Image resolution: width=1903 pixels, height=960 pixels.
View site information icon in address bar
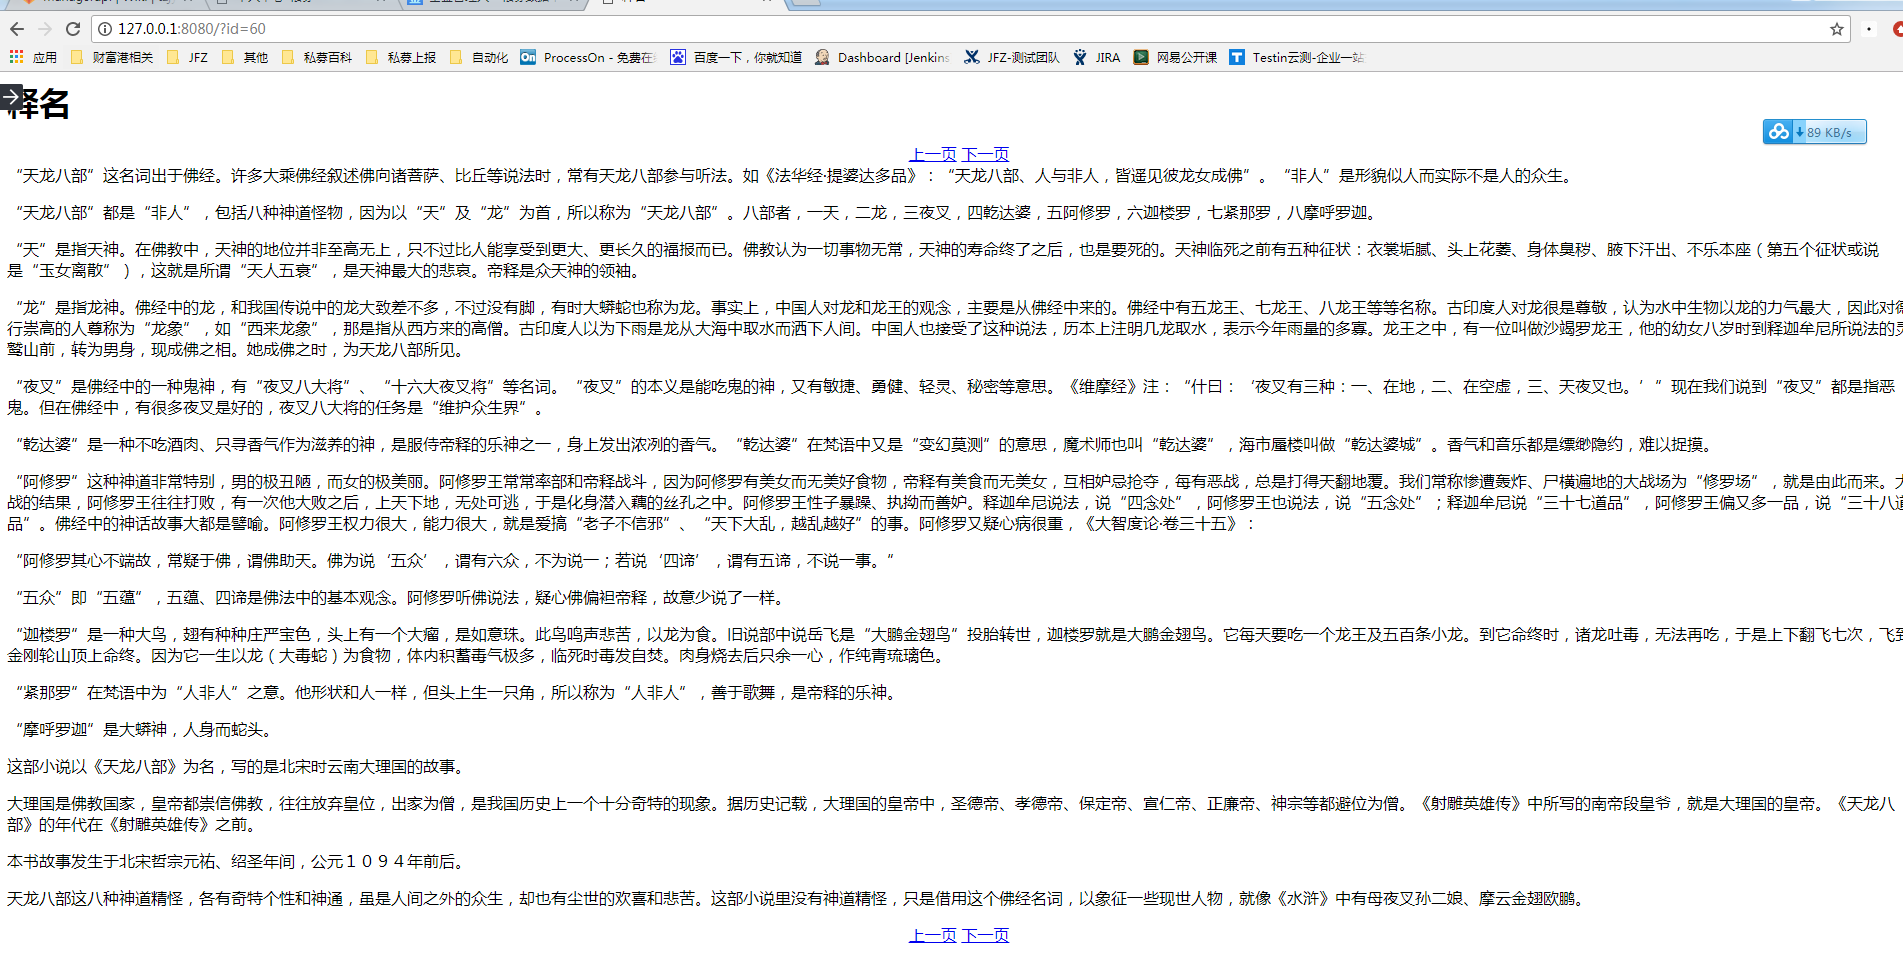click(x=105, y=29)
